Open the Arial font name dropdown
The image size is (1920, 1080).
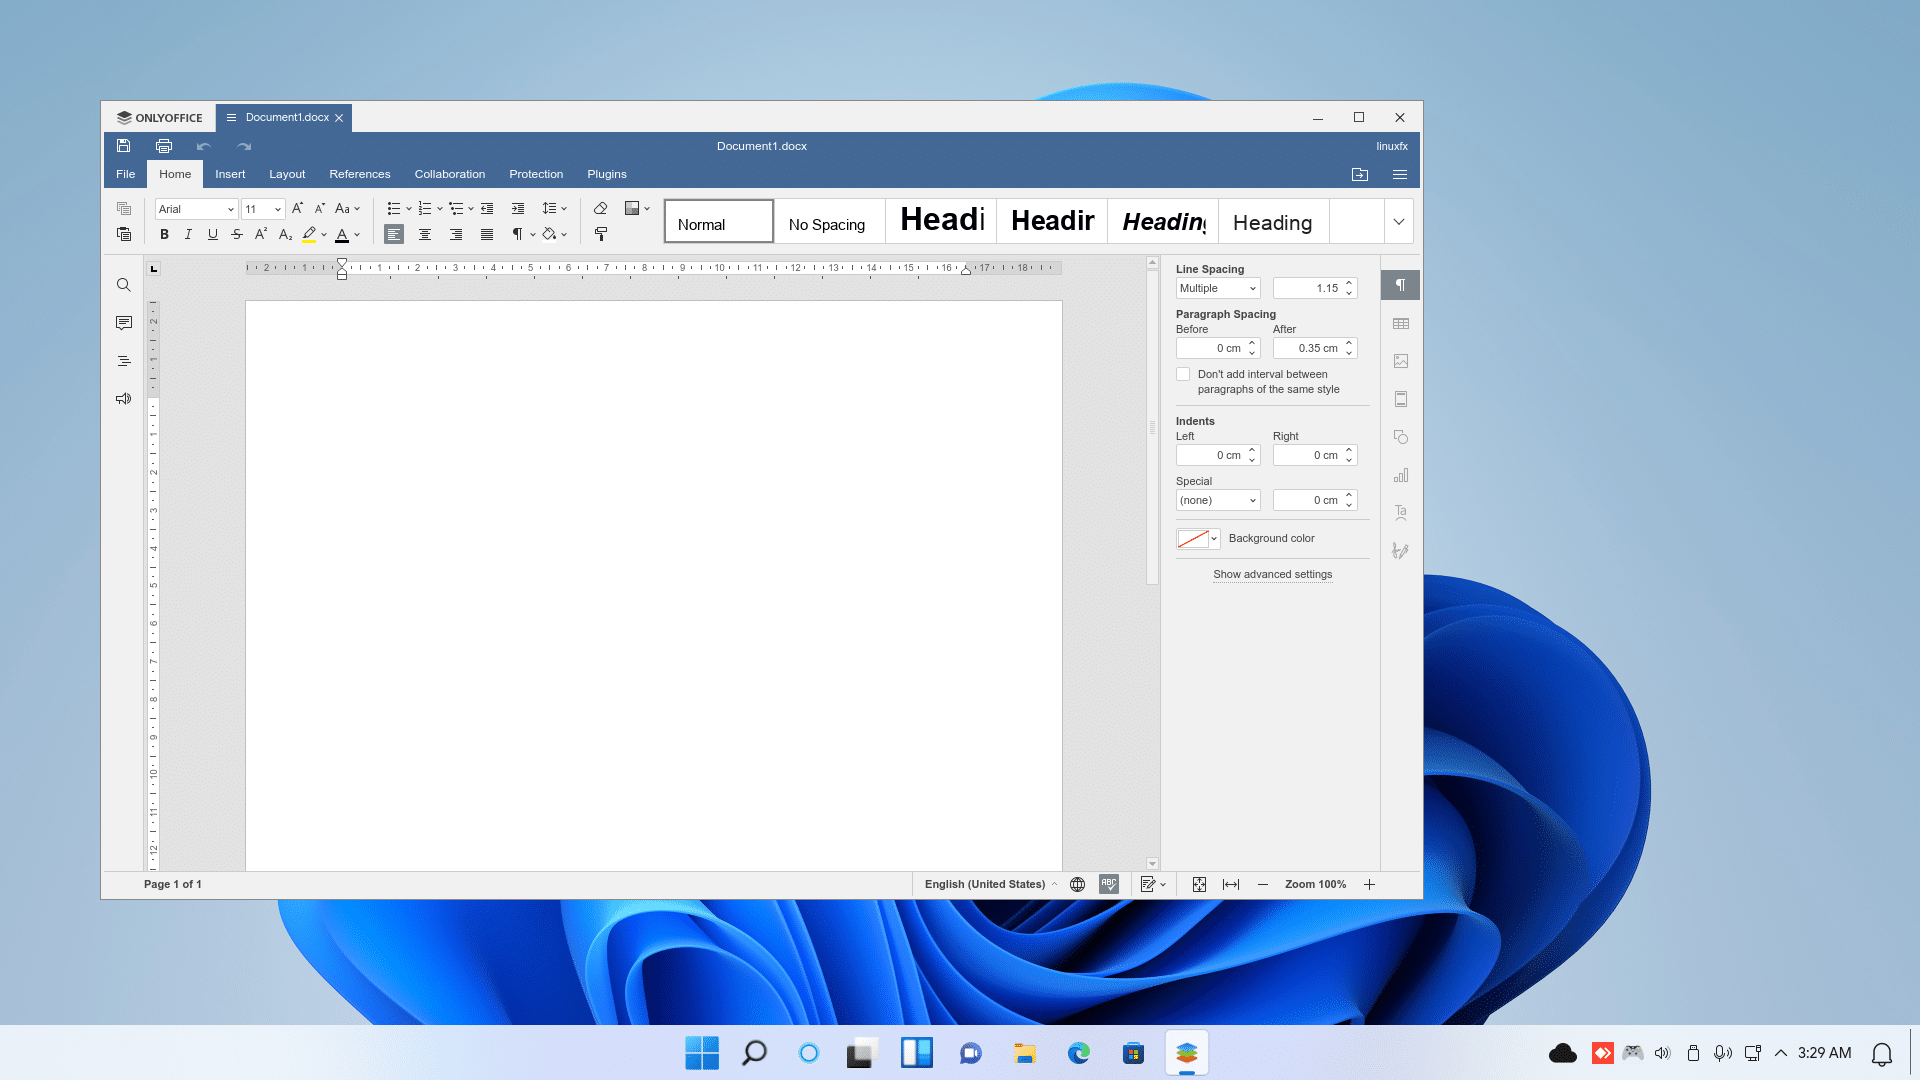[230, 209]
